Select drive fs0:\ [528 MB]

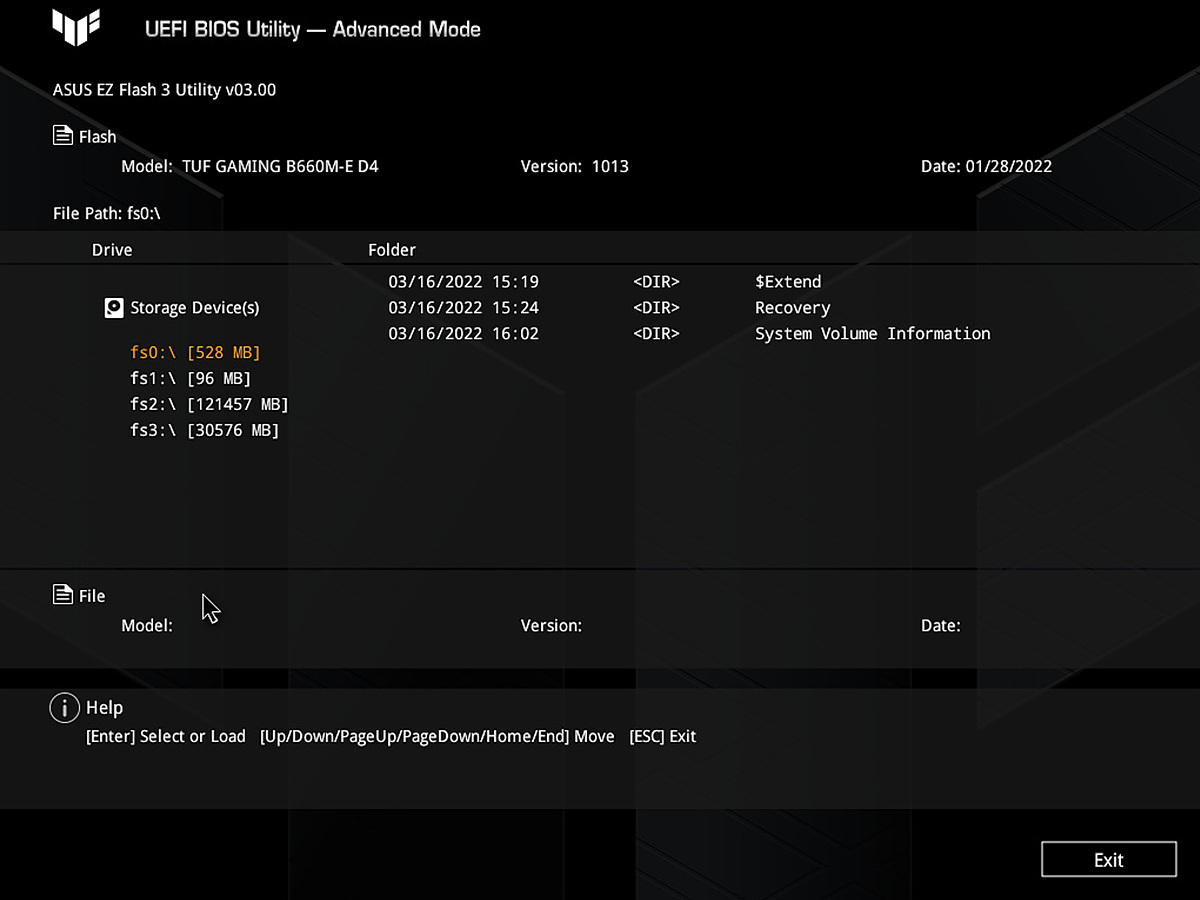(x=195, y=352)
